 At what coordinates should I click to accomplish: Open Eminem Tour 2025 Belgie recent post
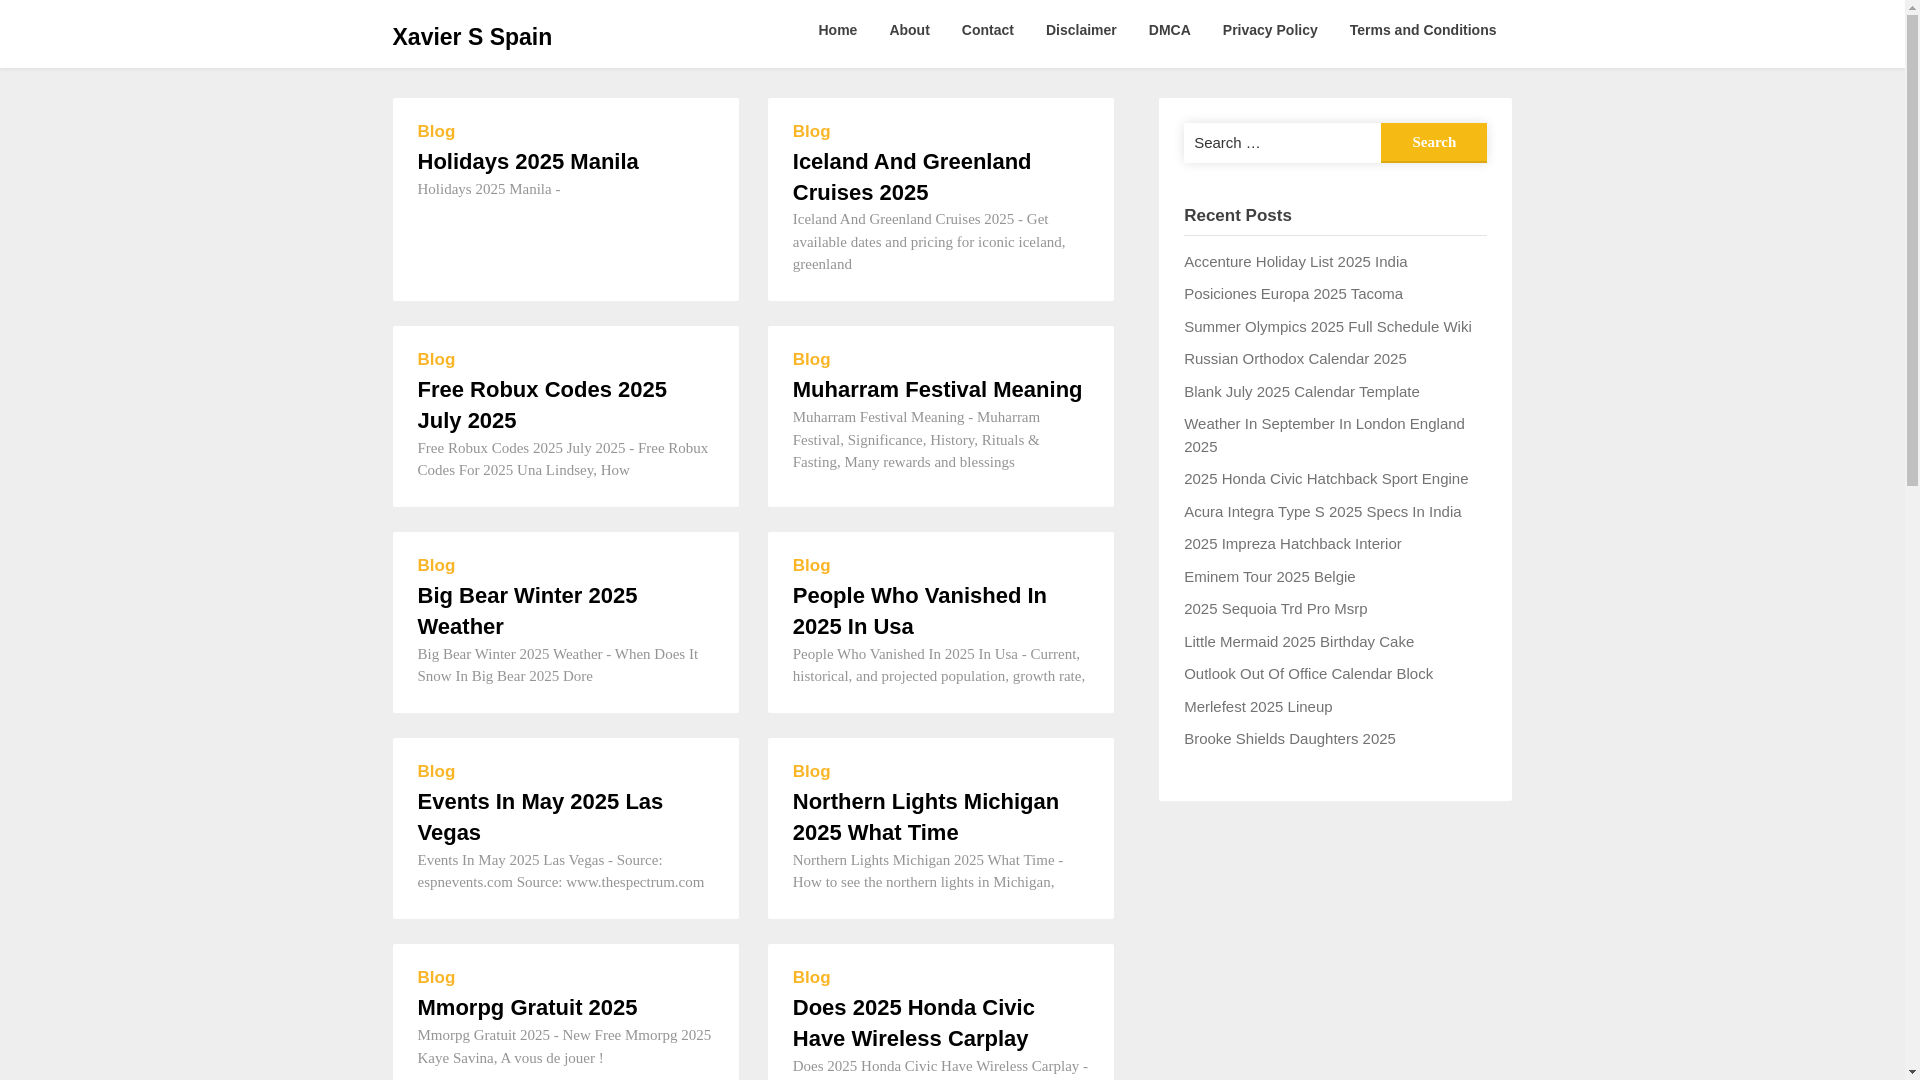[x=1269, y=576]
